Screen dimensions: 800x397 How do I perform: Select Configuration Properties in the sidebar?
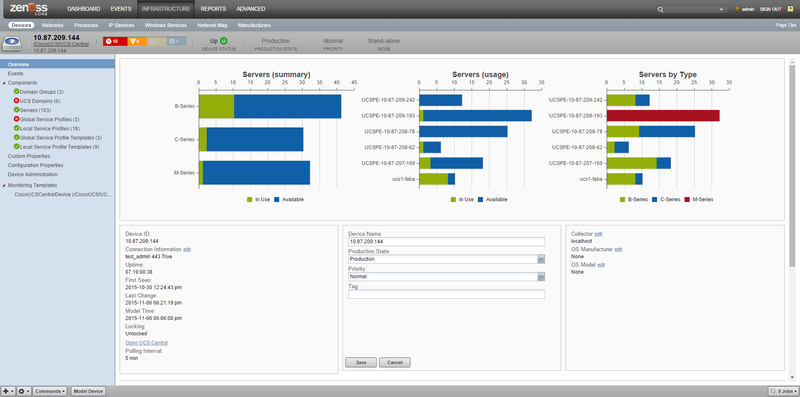(35, 165)
